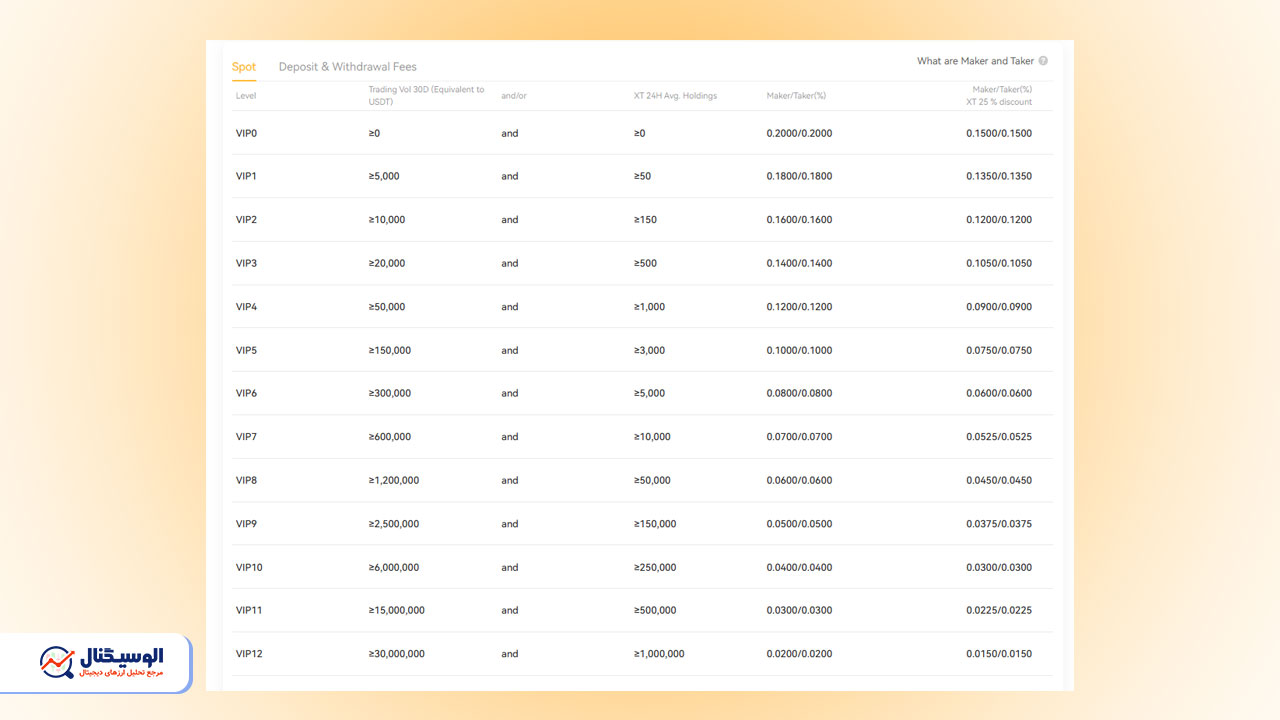Click the ≥1,200,000 trading volume value

tap(394, 480)
